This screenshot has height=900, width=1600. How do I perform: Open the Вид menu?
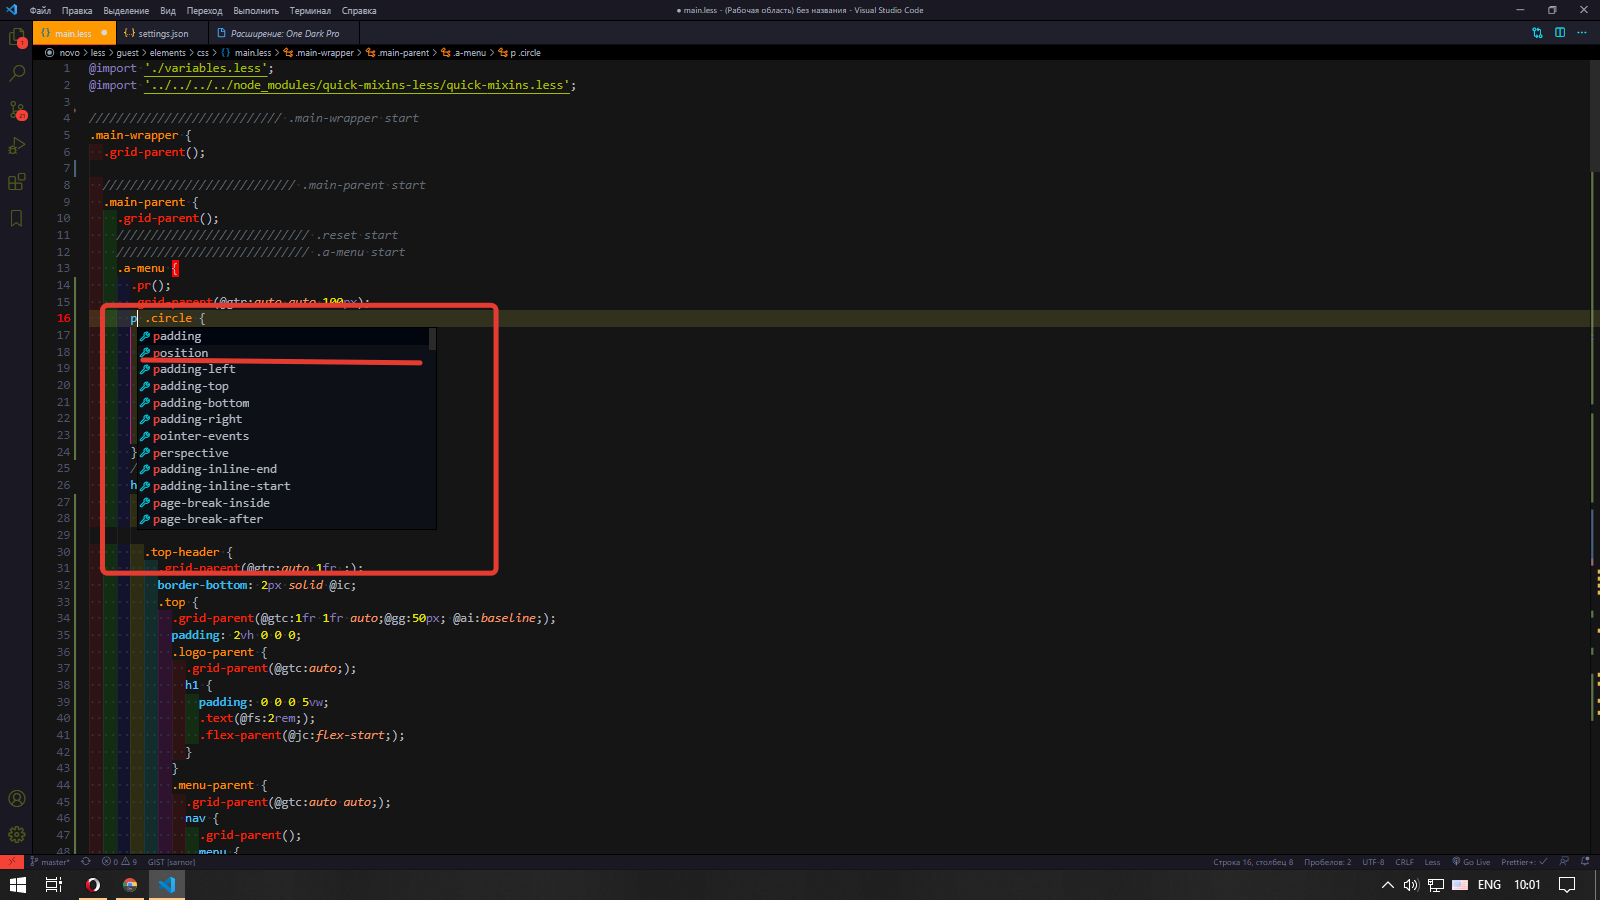coord(168,10)
